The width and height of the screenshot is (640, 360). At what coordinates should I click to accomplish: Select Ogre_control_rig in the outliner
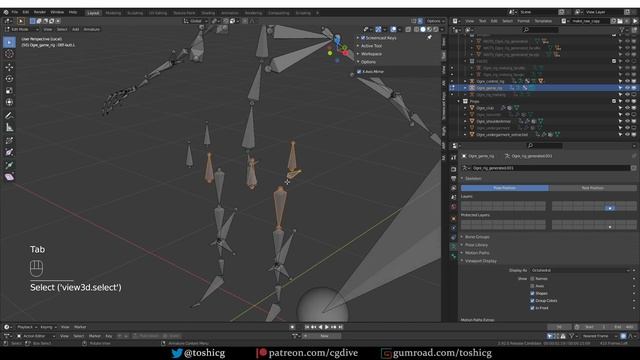click(x=490, y=81)
